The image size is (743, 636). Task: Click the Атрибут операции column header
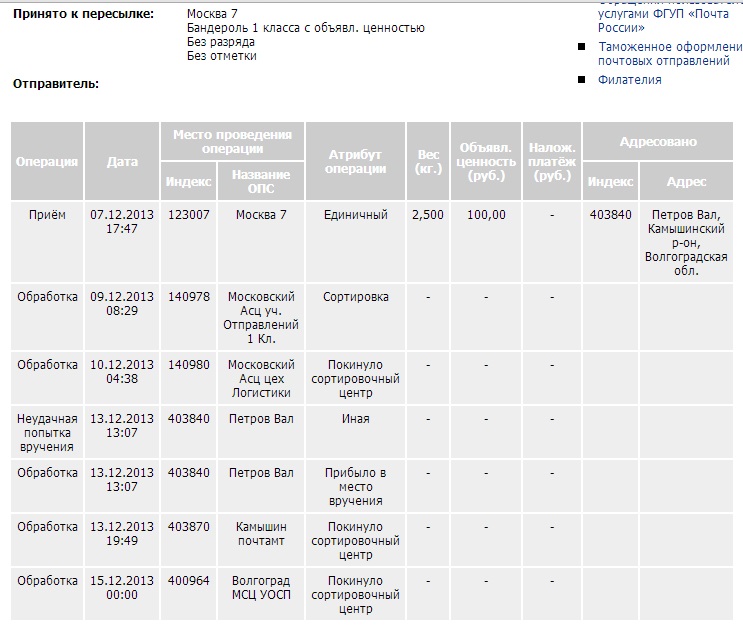pyautogui.click(x=355, y=162)
